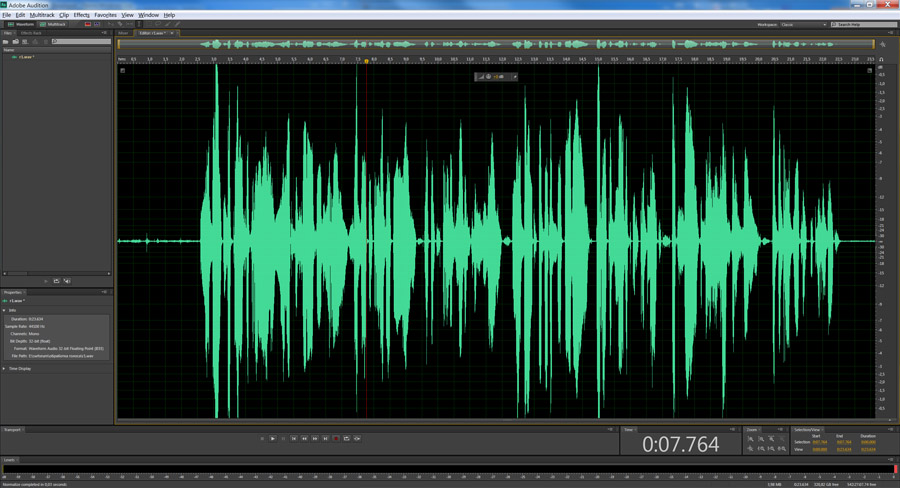The image size is (900, 488).
Task: Switch to Multitrack view
Action: [x=53, y=24]
